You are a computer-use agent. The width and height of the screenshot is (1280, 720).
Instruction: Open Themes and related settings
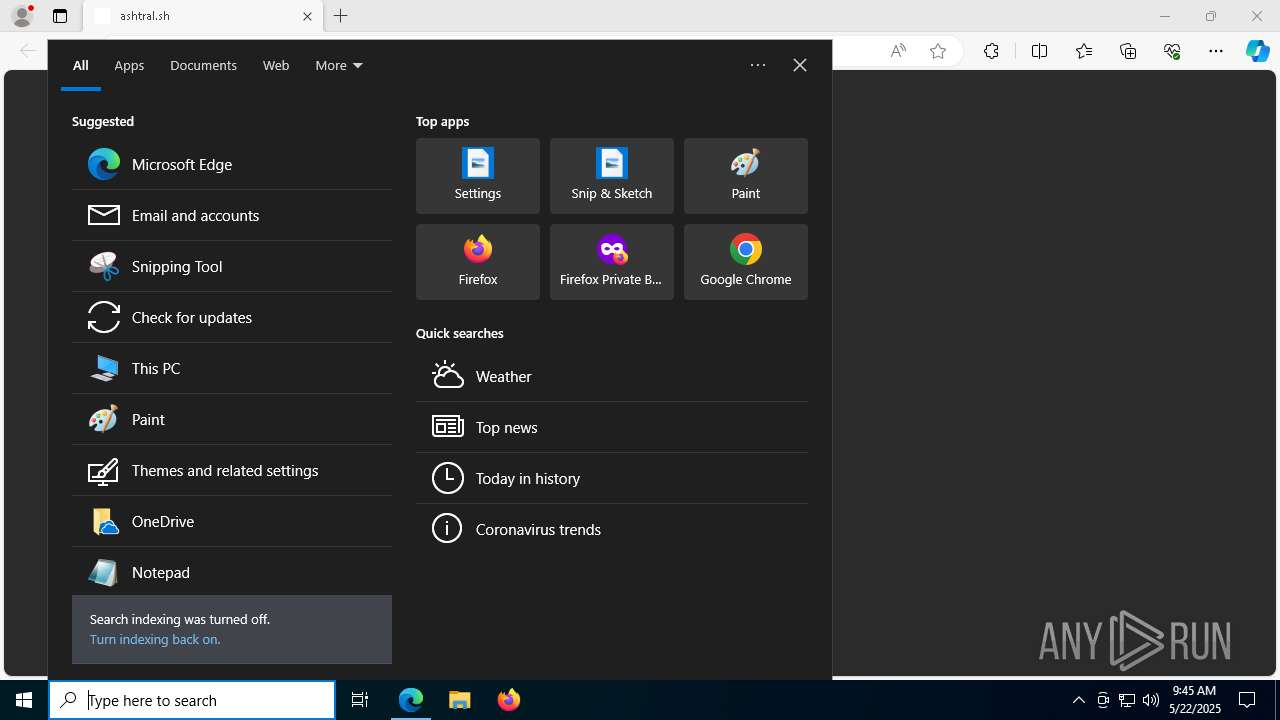coord(232,470)
